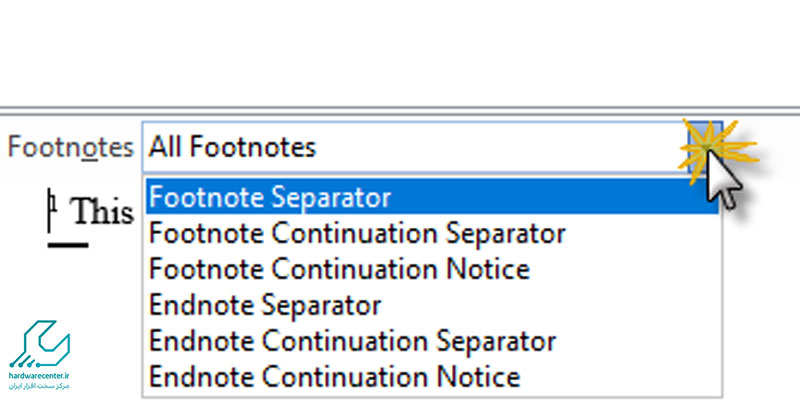Click the hardwarecenter wrench logo icon
Viewport: 800px width, 400px height.
[40, 344]
